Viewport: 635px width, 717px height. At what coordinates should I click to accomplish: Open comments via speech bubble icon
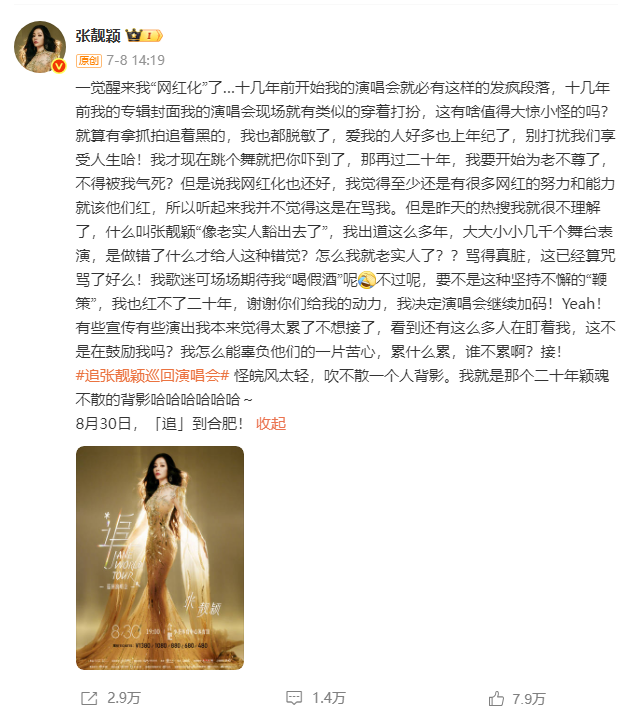coord(294,698)
